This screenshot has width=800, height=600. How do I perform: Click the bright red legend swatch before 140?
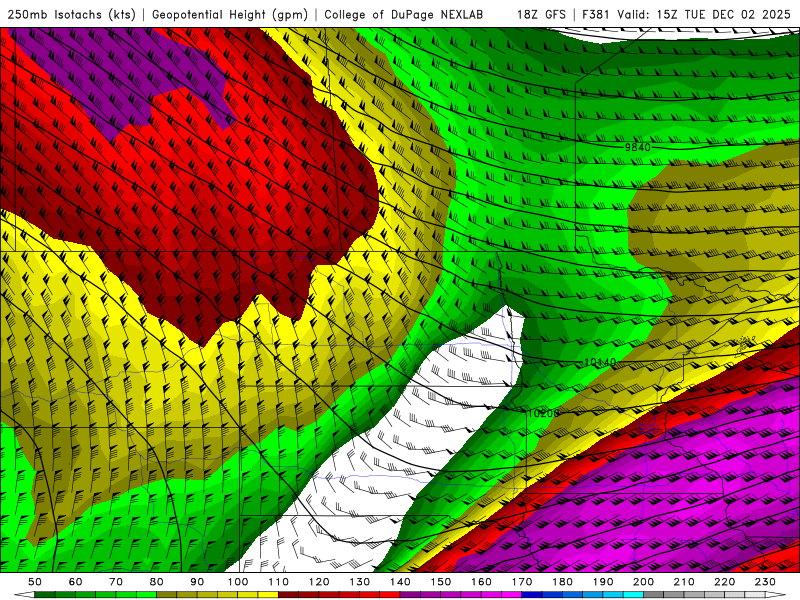pos(390,595)
